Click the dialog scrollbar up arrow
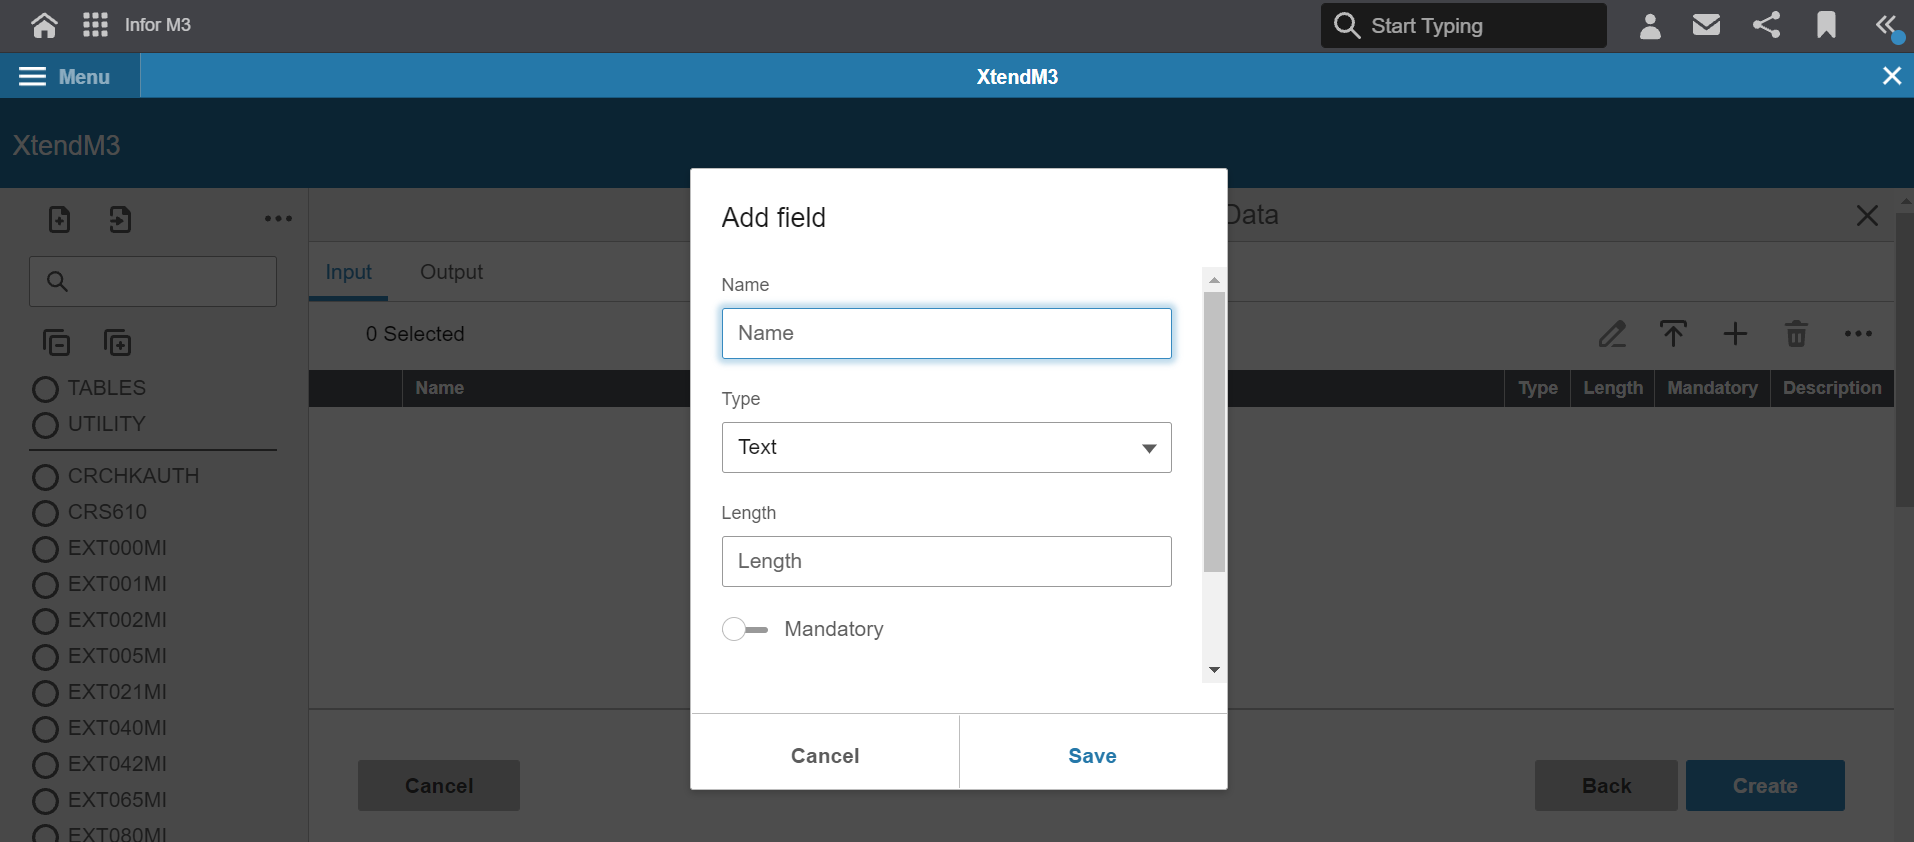Viewport: 1914px width, 842px height. pos(1214,280)
